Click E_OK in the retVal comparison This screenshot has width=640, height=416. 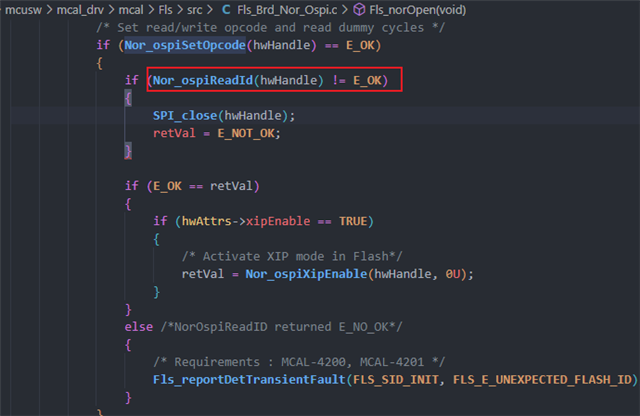[x=167, y=186]
